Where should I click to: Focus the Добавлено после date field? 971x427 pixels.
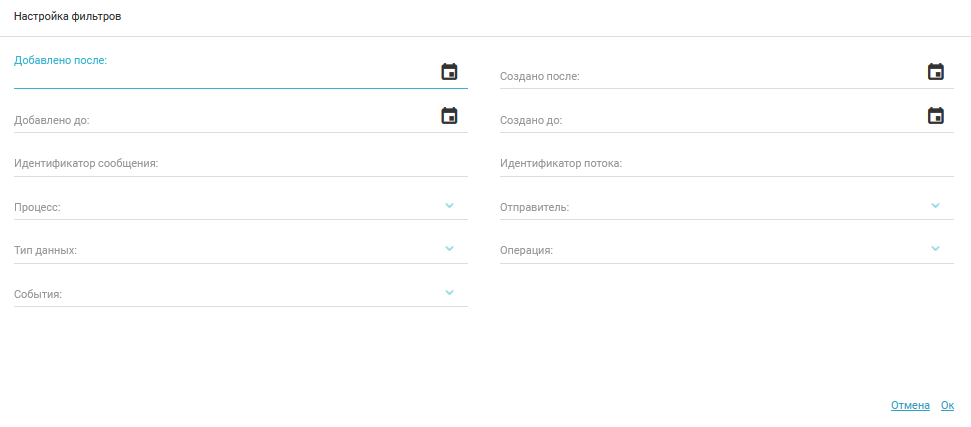[x=220, y=76]
